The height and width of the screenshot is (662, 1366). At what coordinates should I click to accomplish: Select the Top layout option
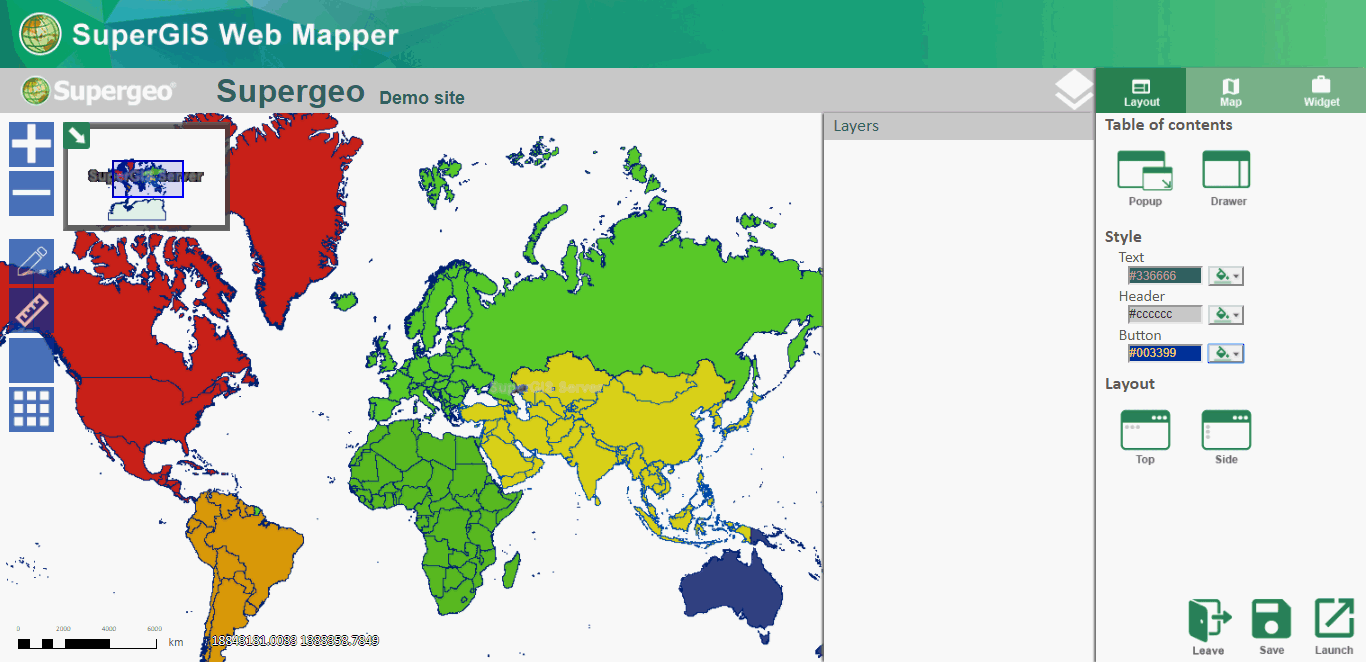coord(1145,437)
